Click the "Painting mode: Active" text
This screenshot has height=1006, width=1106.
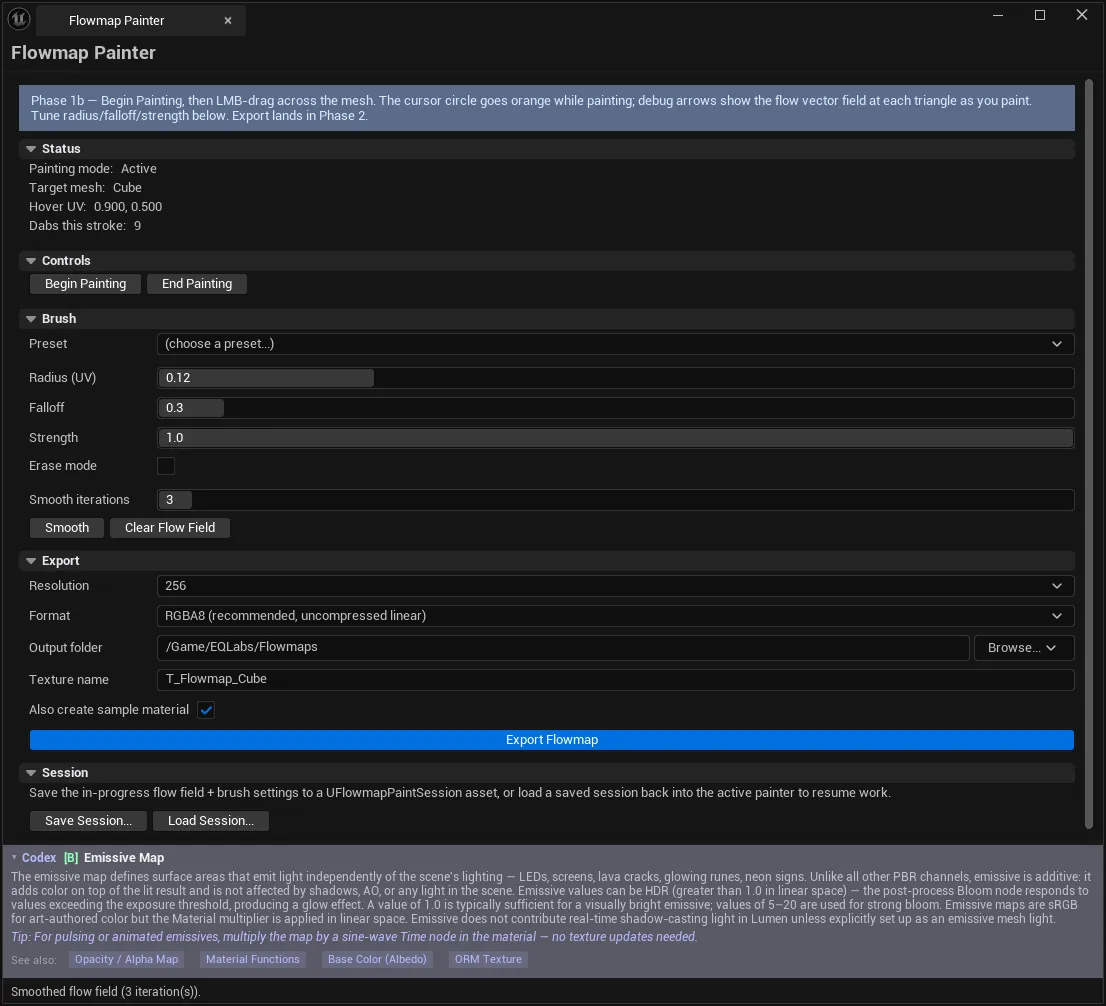coord(92,169)
